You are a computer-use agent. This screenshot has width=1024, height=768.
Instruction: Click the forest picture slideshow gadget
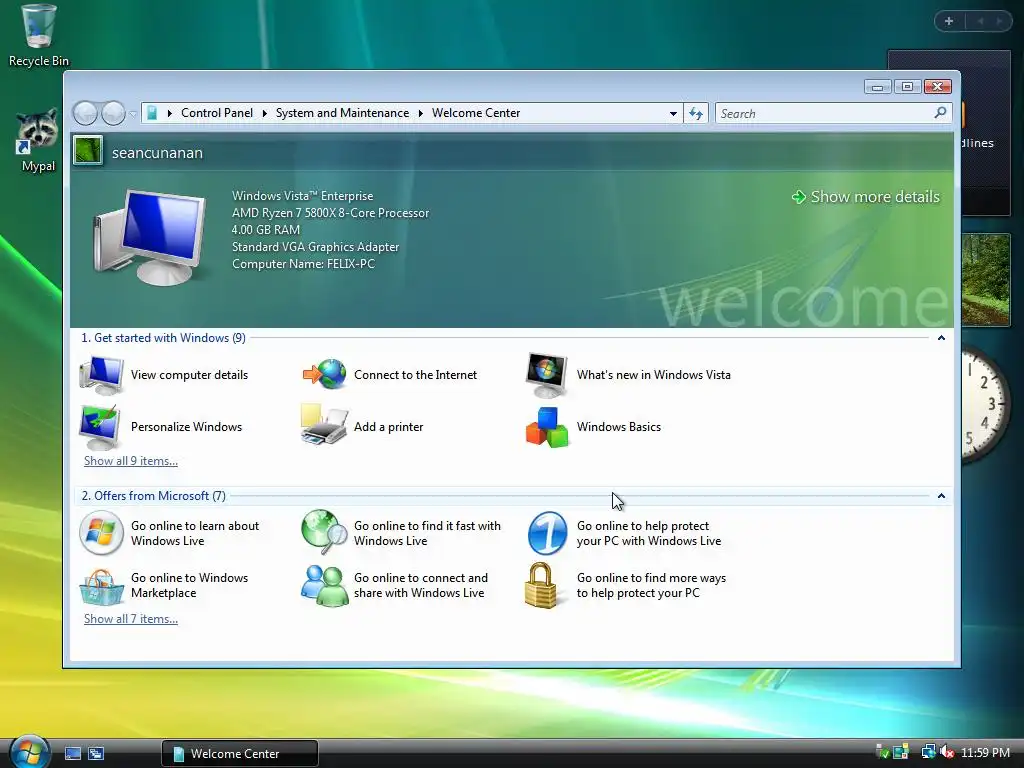pyautogui.click(x=985, y=280)
